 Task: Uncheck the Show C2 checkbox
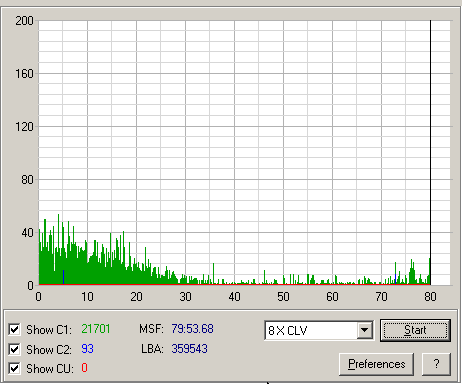14,349
